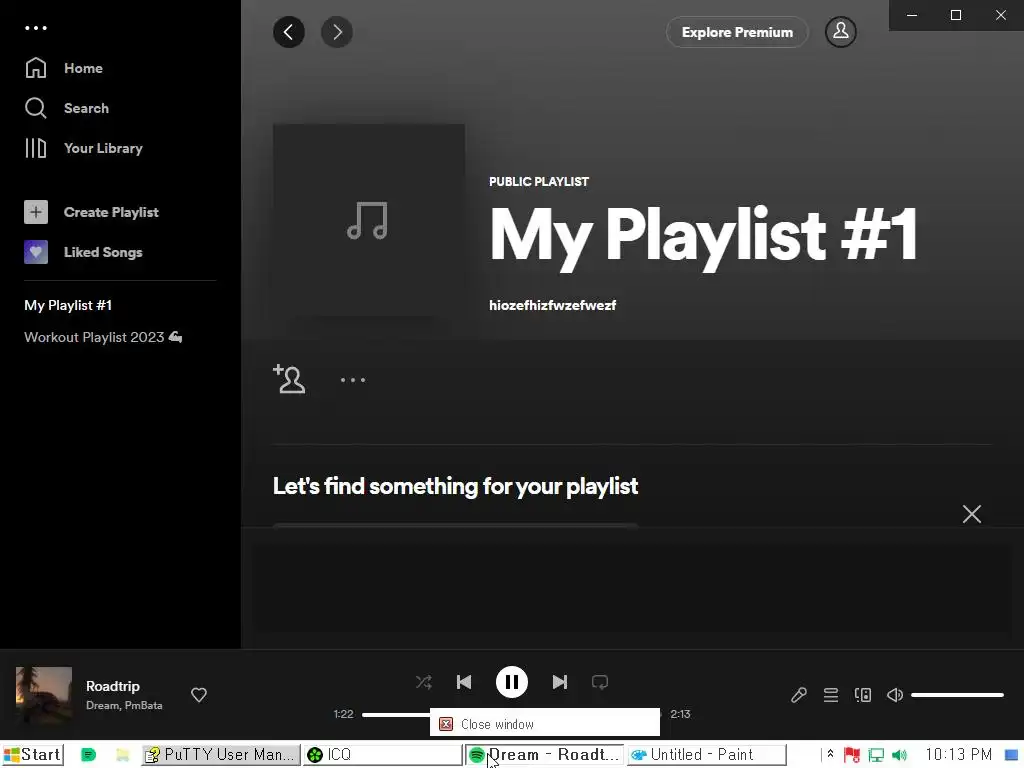Switch to PuTTY User Manual taskbar window
This screenshot has width=1024, height=768.
pos(221,755)
